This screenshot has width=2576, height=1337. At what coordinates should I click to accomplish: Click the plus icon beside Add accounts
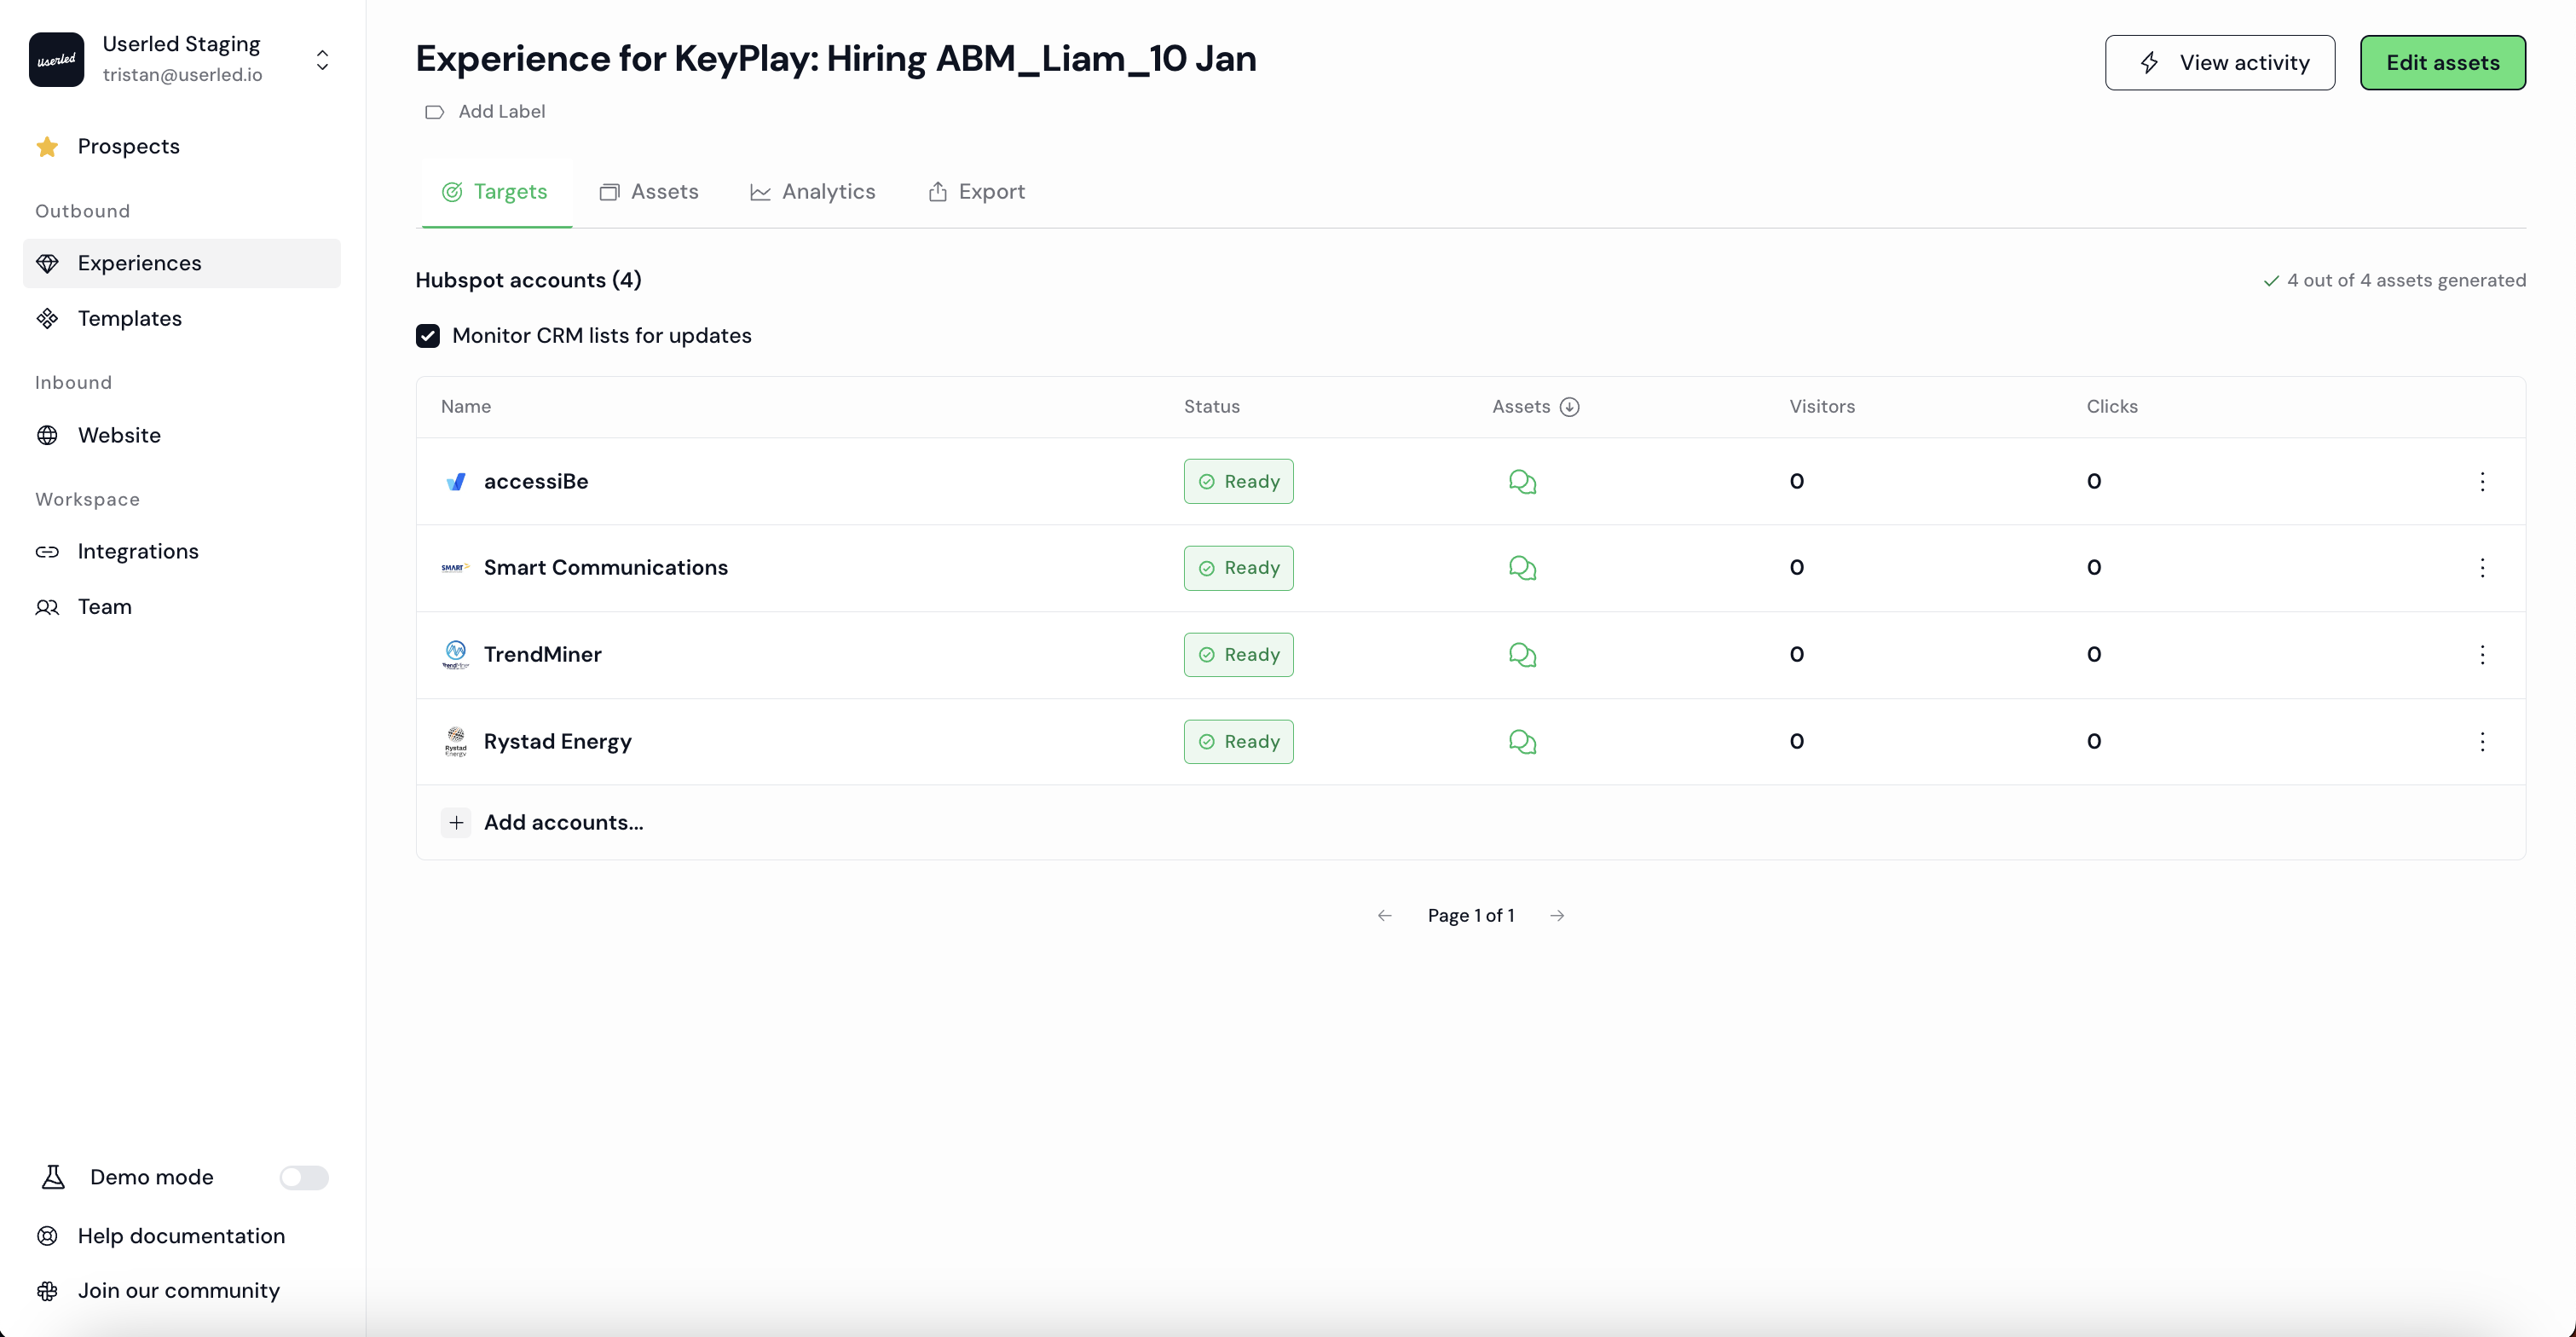(x=456, y=822)
